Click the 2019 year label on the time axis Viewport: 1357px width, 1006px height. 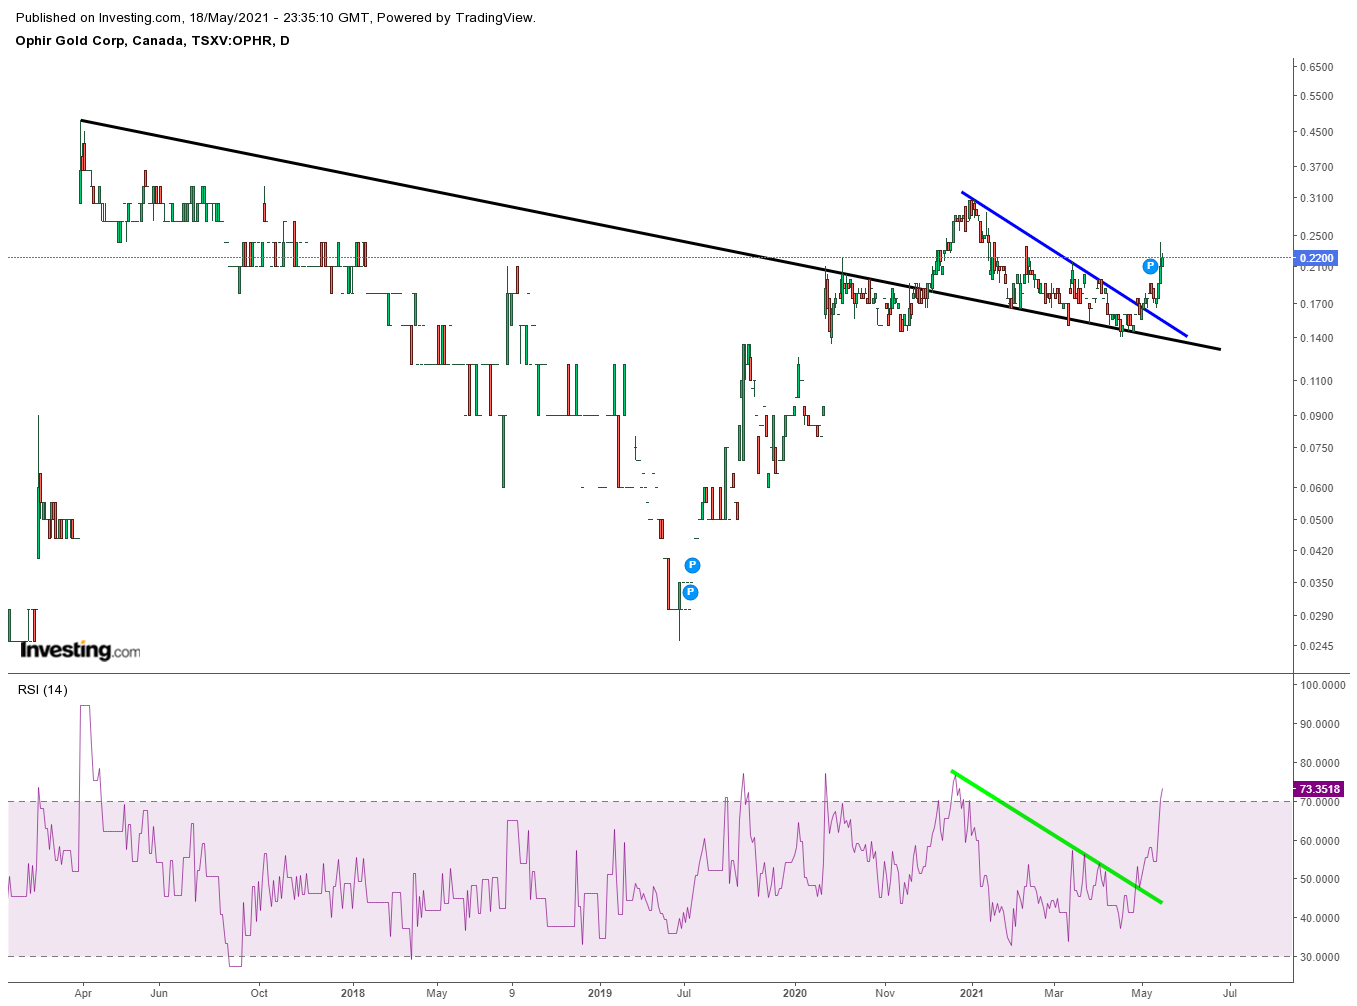tap(599, 993)
